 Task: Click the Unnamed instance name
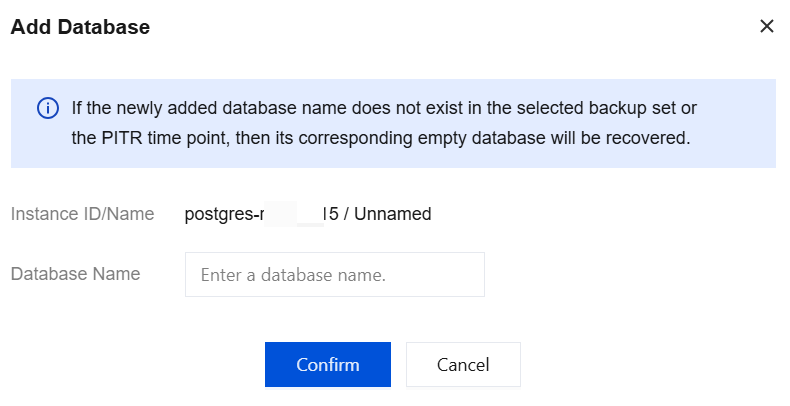pyautogui.click(x=395, y=214)
